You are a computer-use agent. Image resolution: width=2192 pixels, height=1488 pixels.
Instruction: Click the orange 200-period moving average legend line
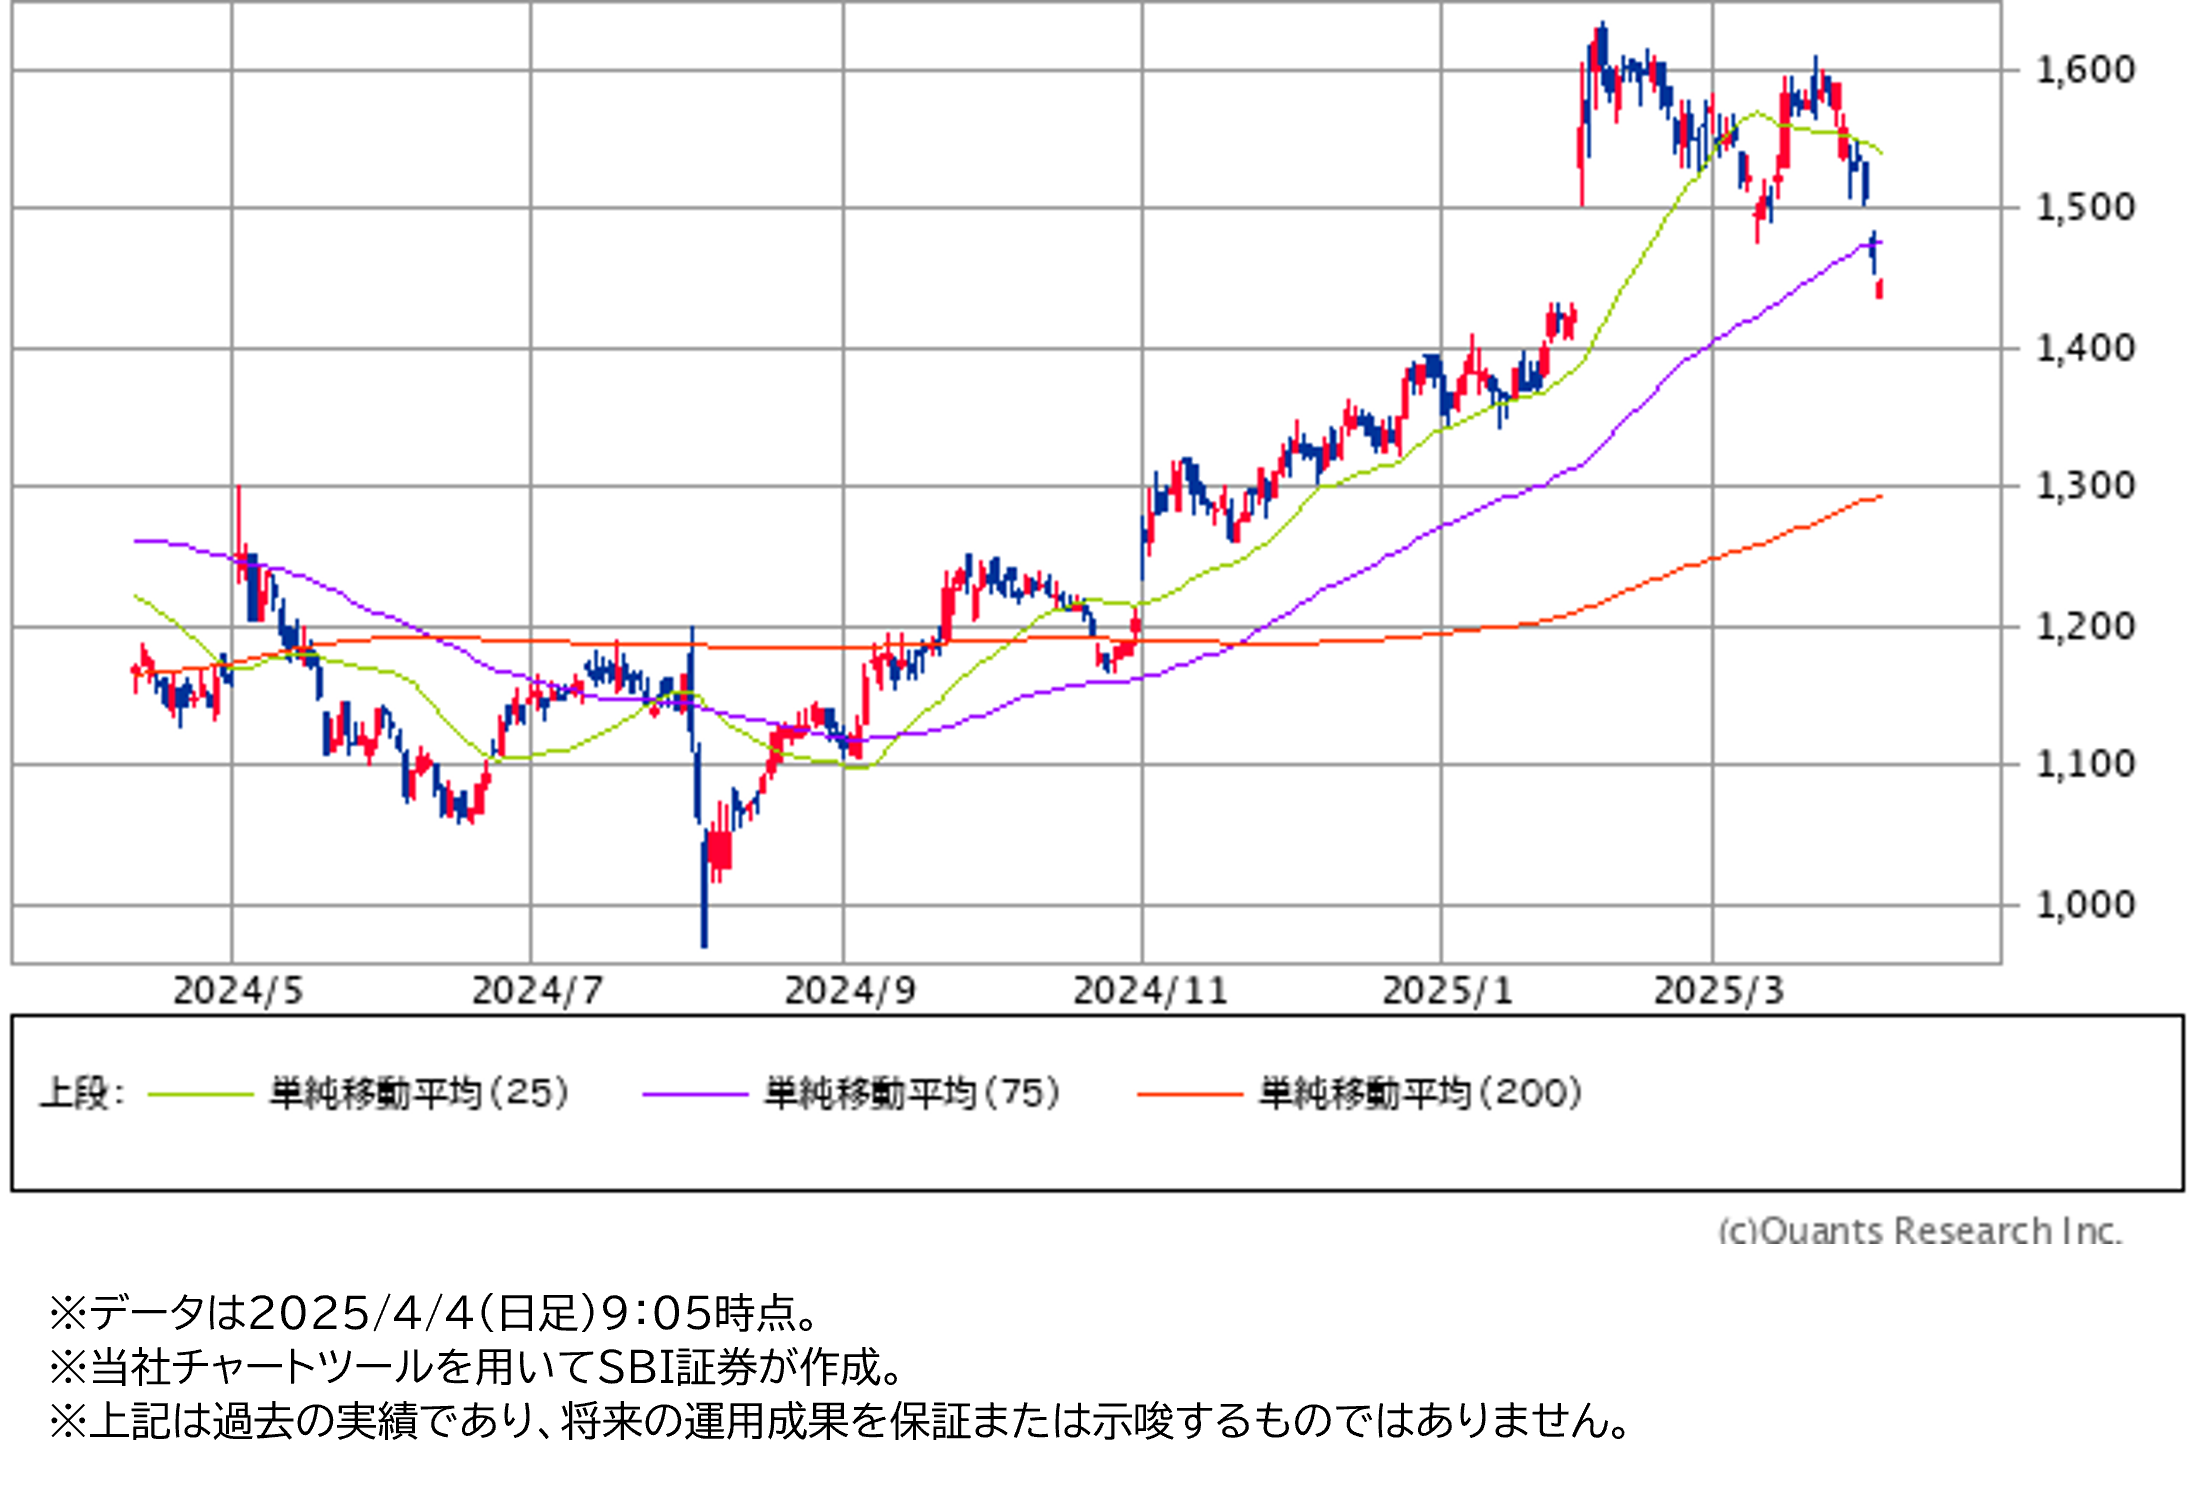(1189, 1095)
